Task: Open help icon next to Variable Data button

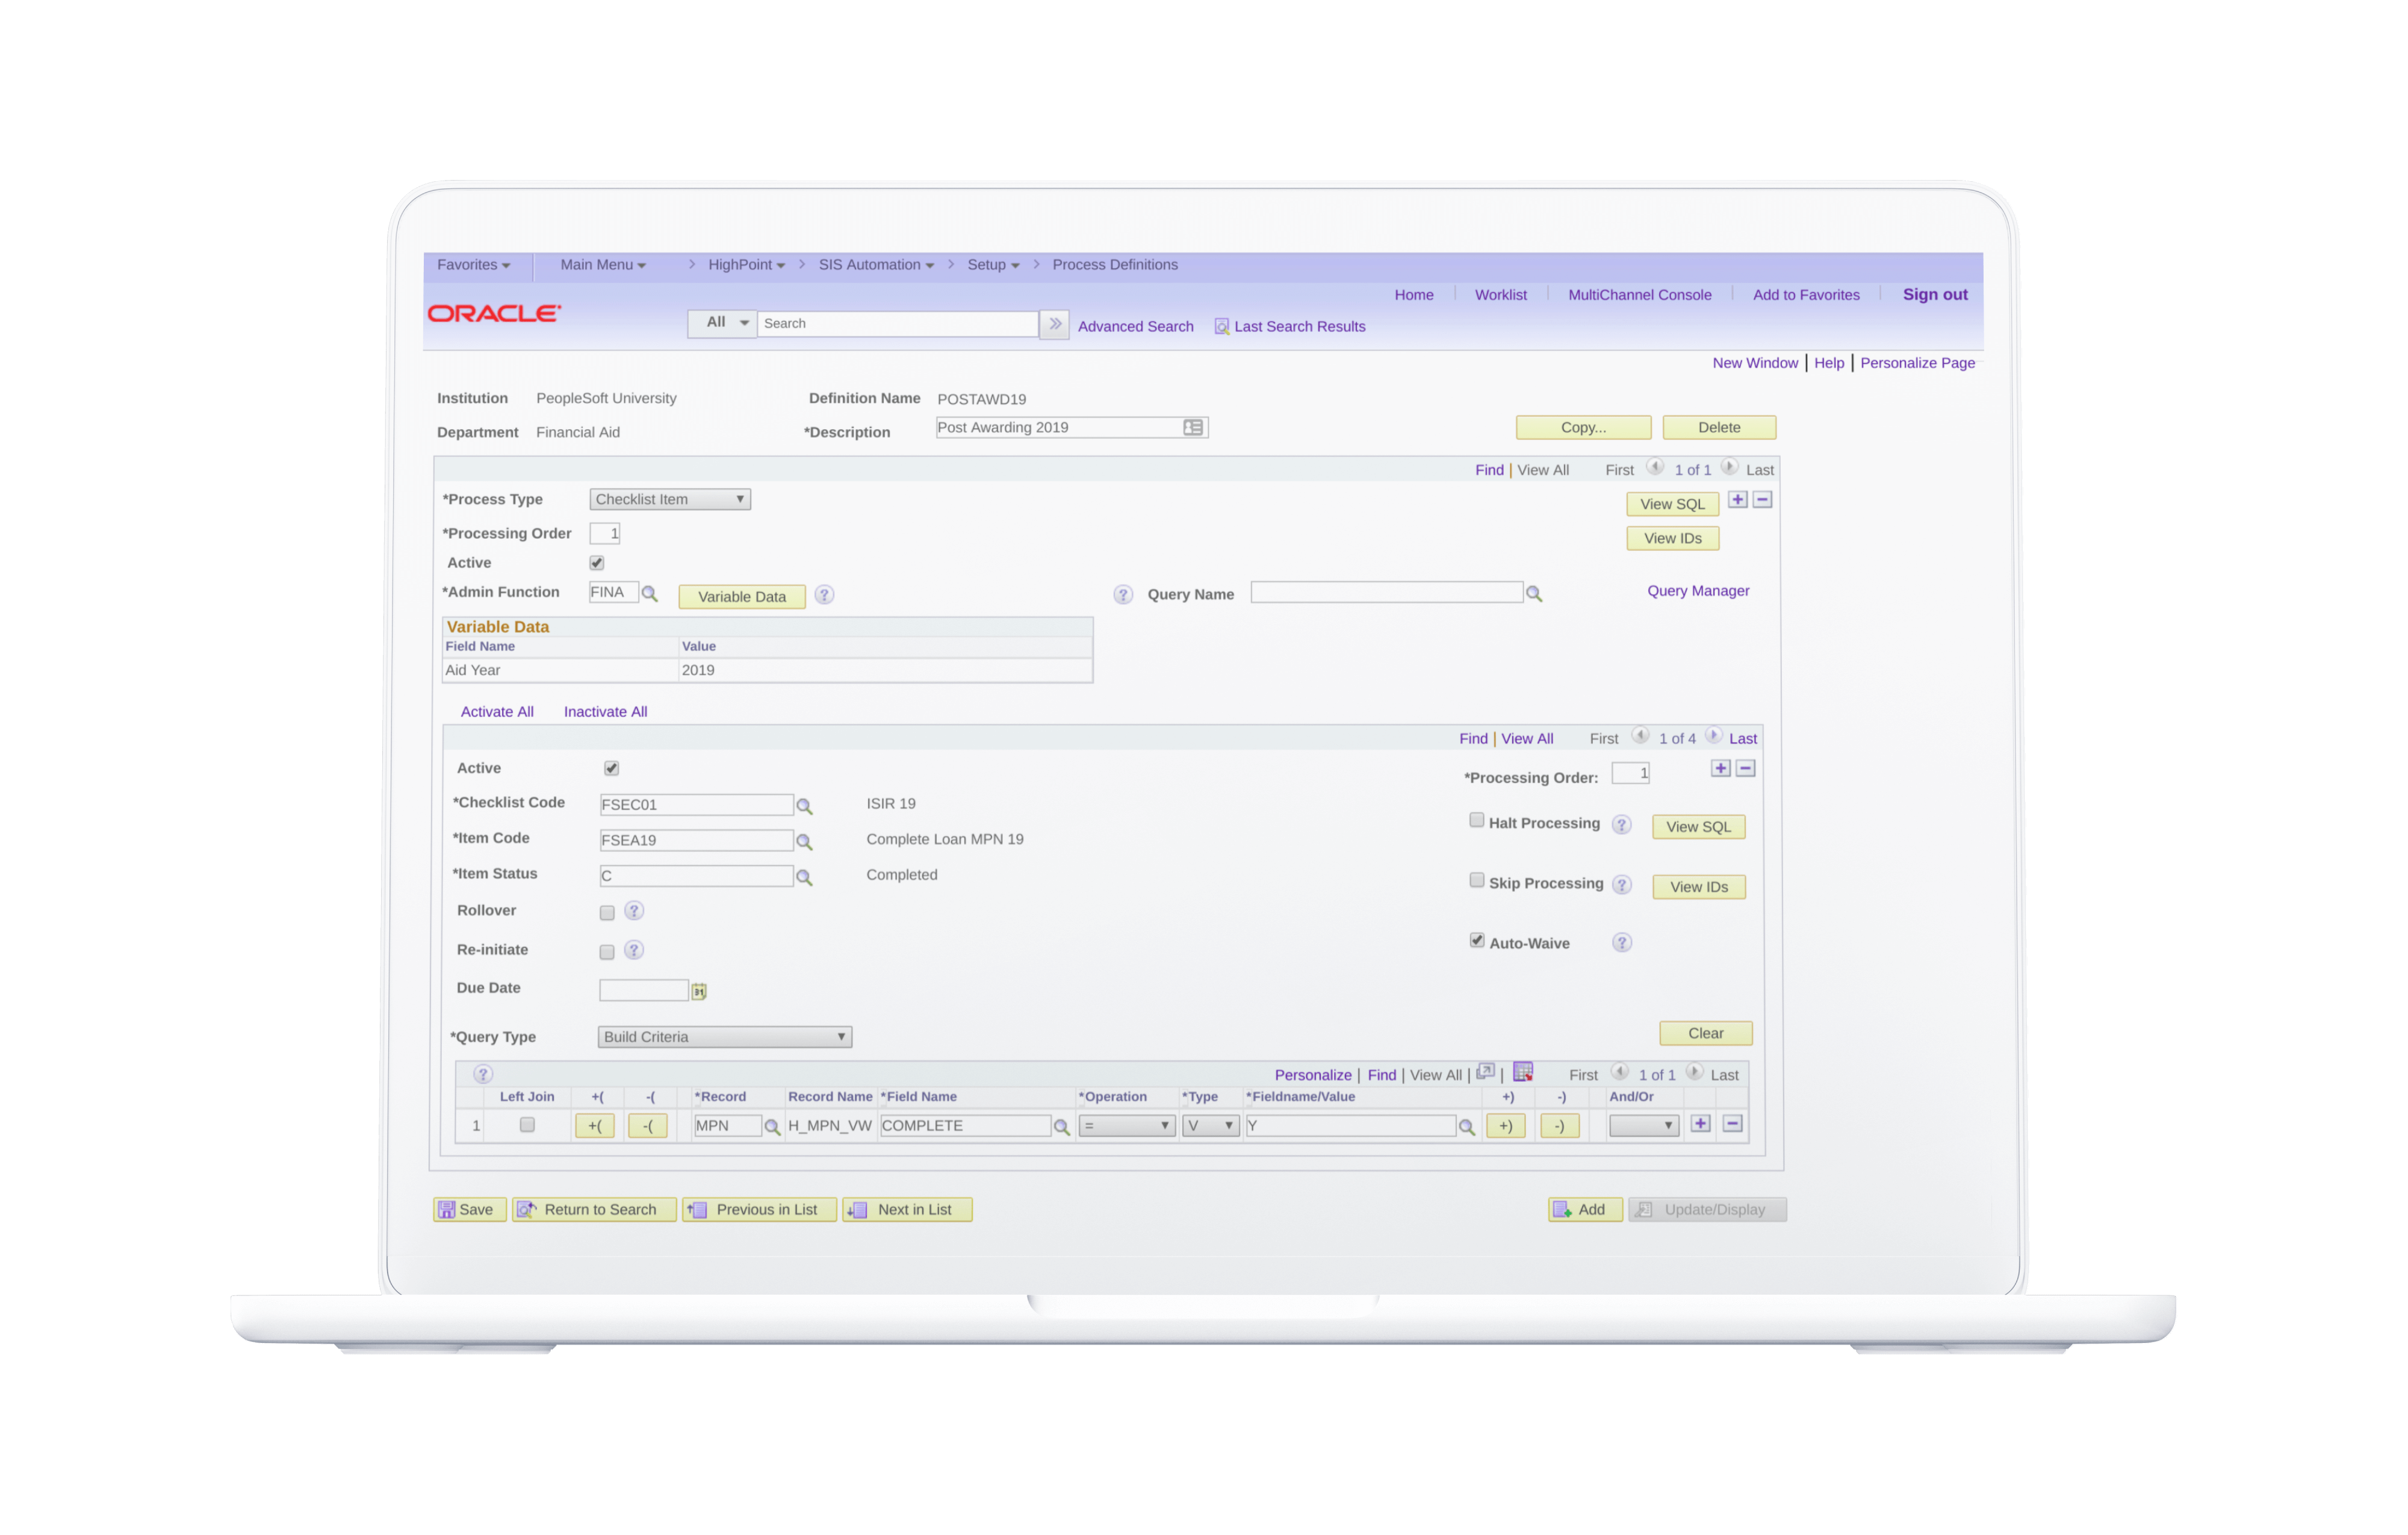Action: (x=824, y=595)
